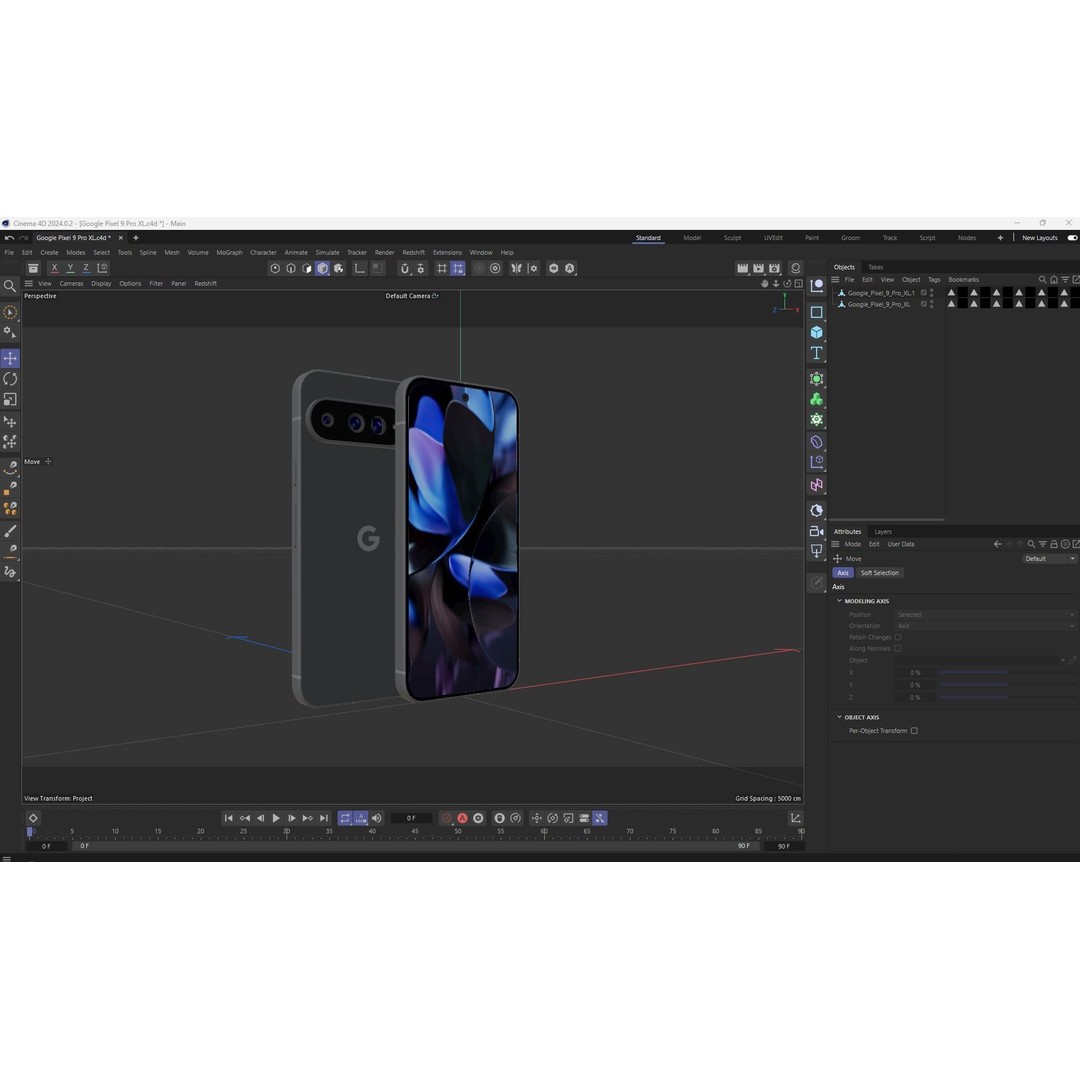Add a Text spline object
The height and width of the screenshot is (1080, 1080).
[816, 353]
